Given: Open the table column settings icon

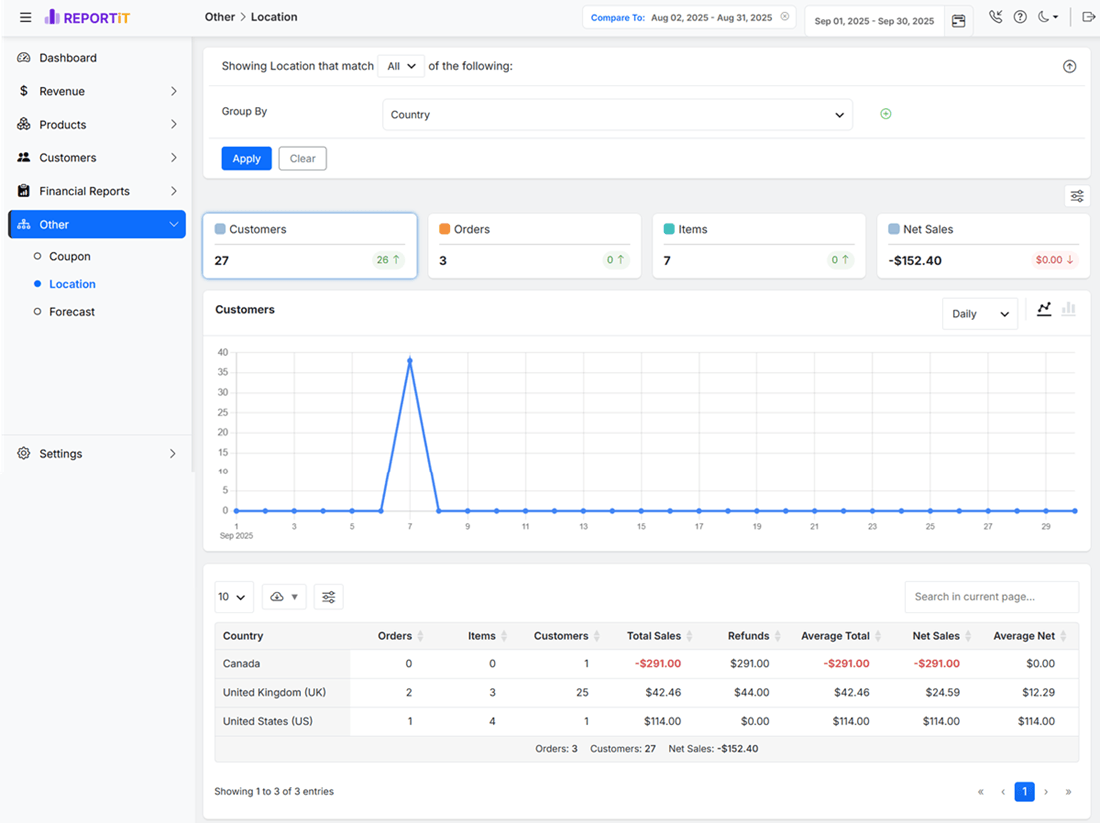Looking at the screenshot, I should pyautogui.click(x=328, y=597).
